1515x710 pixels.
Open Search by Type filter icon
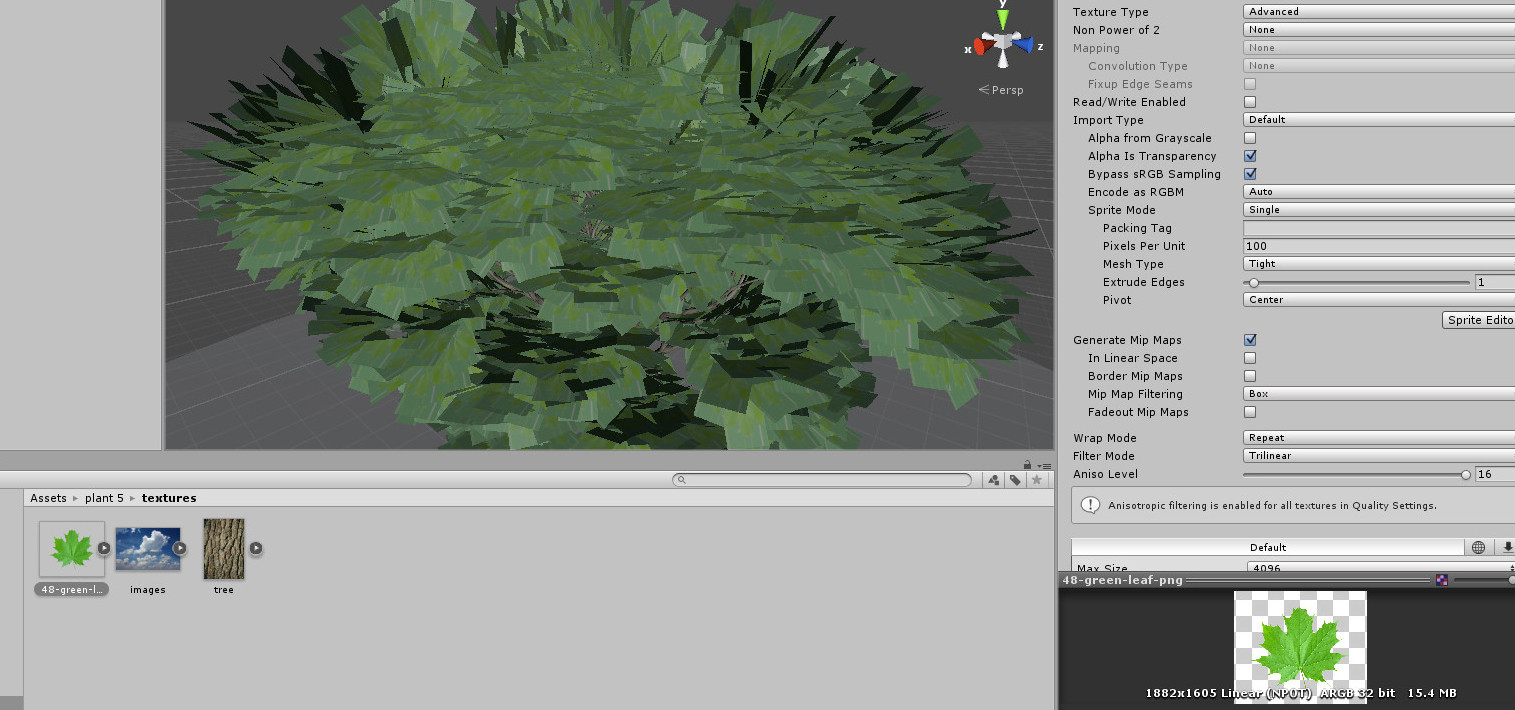coord(993,480)
